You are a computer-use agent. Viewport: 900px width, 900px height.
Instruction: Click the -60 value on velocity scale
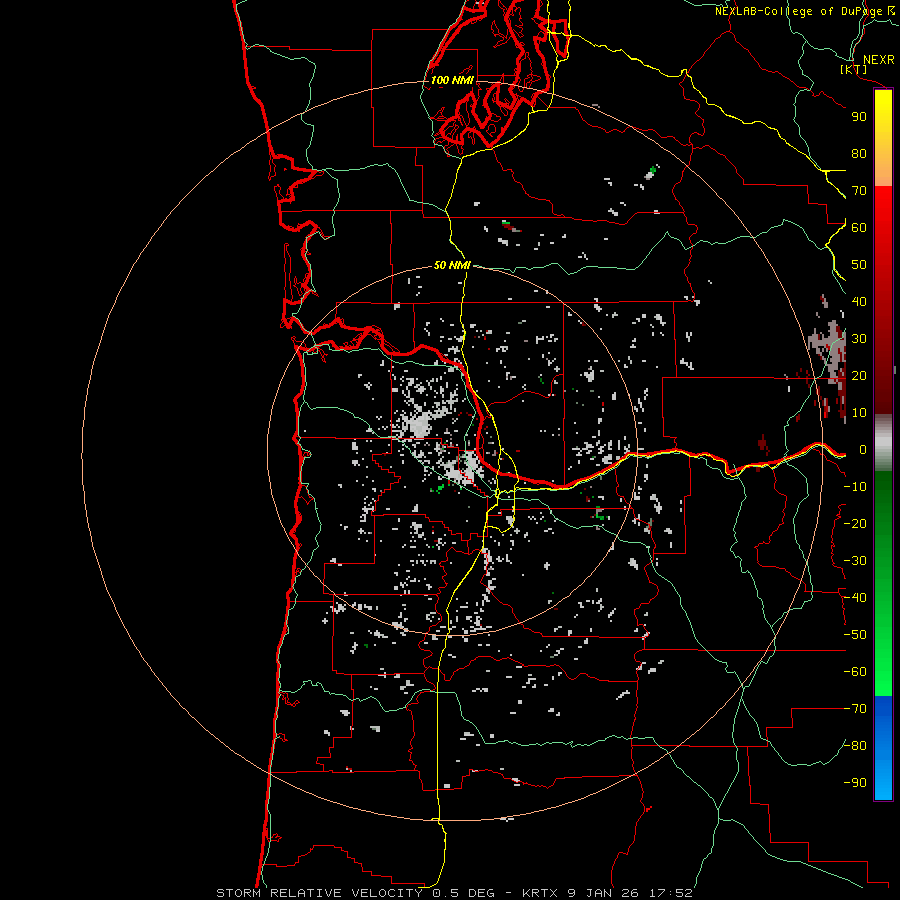pos(855,672)
